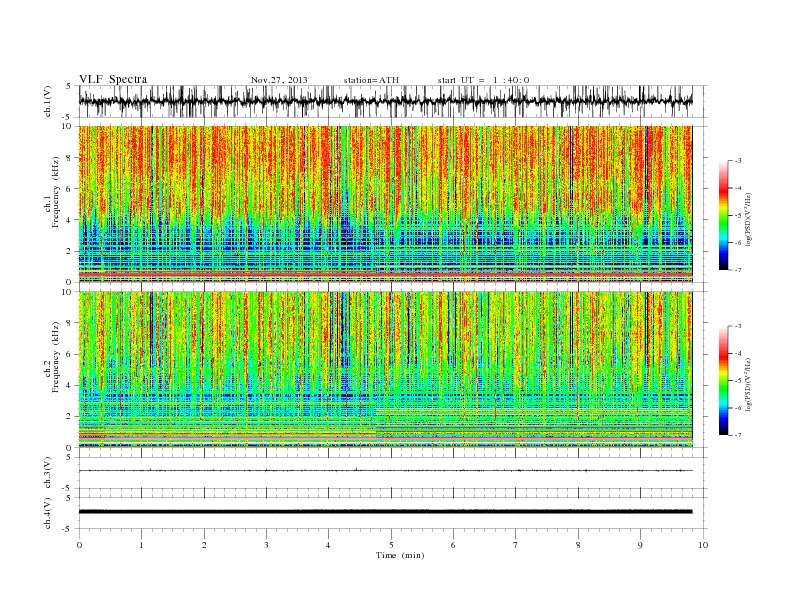Screen dimensions: 792x612
Task: Click ch.1 spectrogram frequency tick "2"
Action: (x=70, y=251)
